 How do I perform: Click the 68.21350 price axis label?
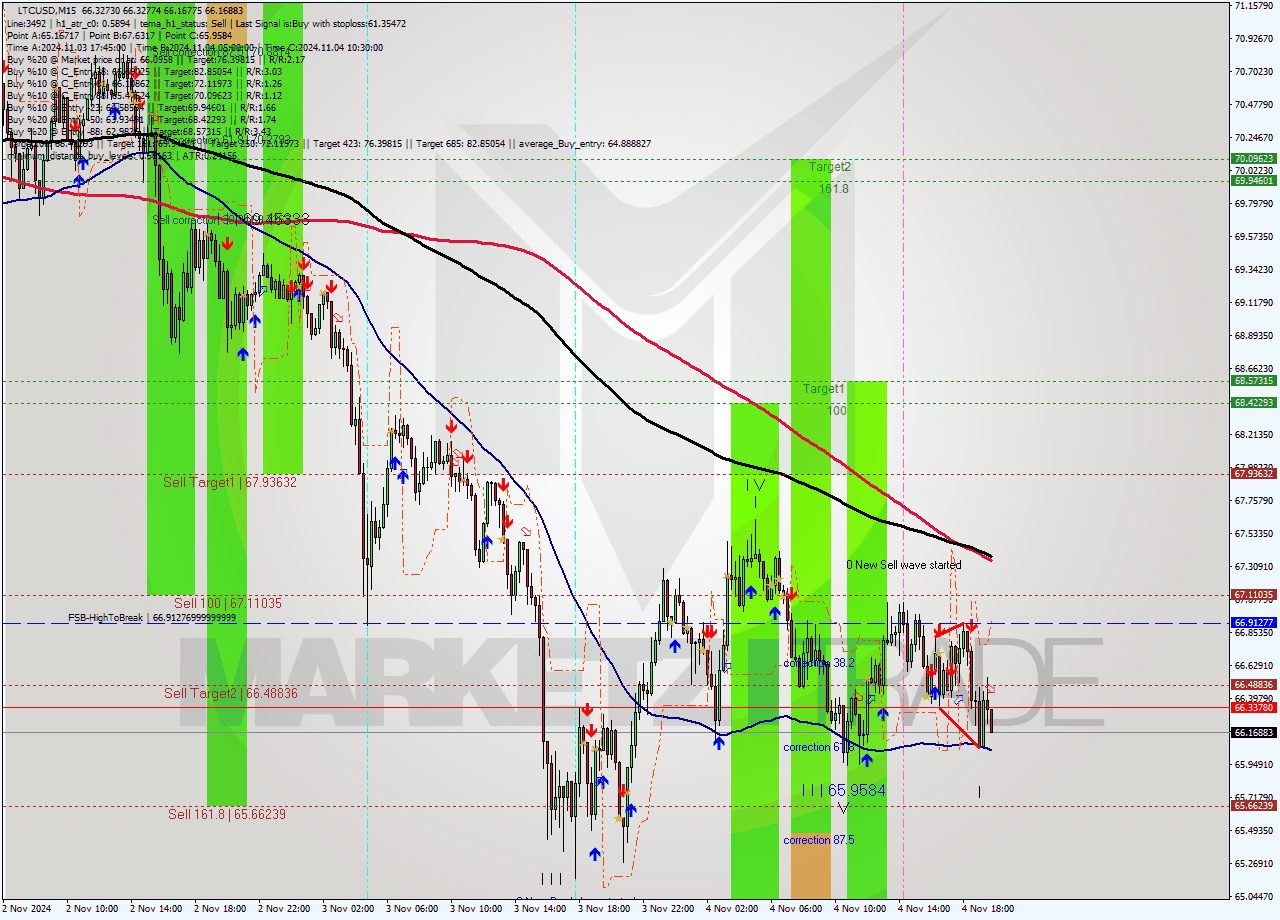tap(1253, 434)
